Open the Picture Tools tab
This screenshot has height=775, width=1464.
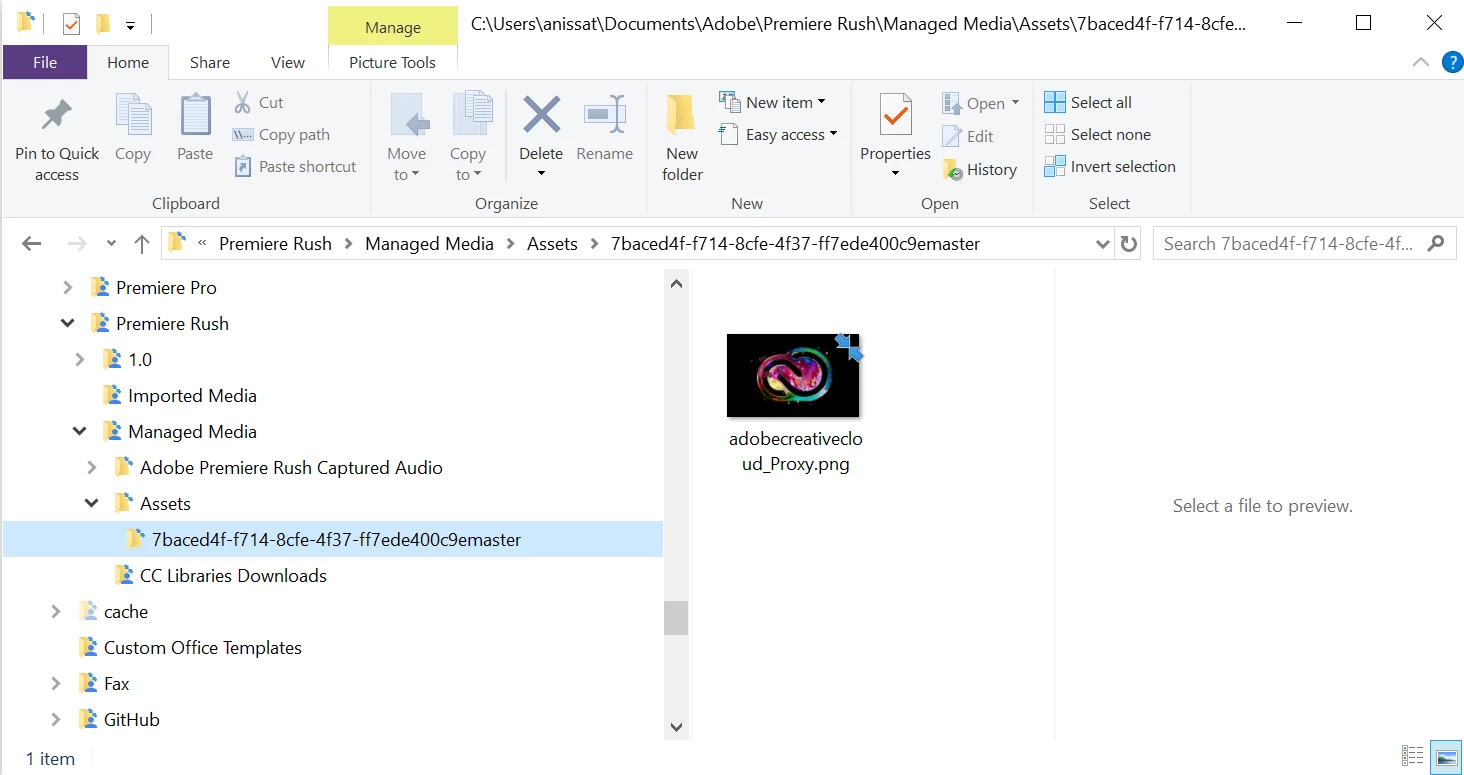point(392,62)
